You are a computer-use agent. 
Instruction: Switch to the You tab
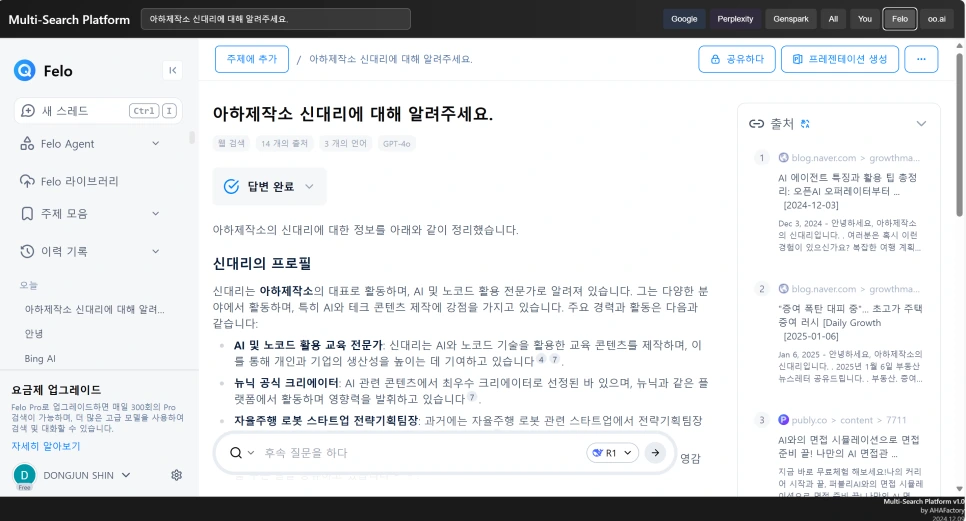click(x=865, y=19)
